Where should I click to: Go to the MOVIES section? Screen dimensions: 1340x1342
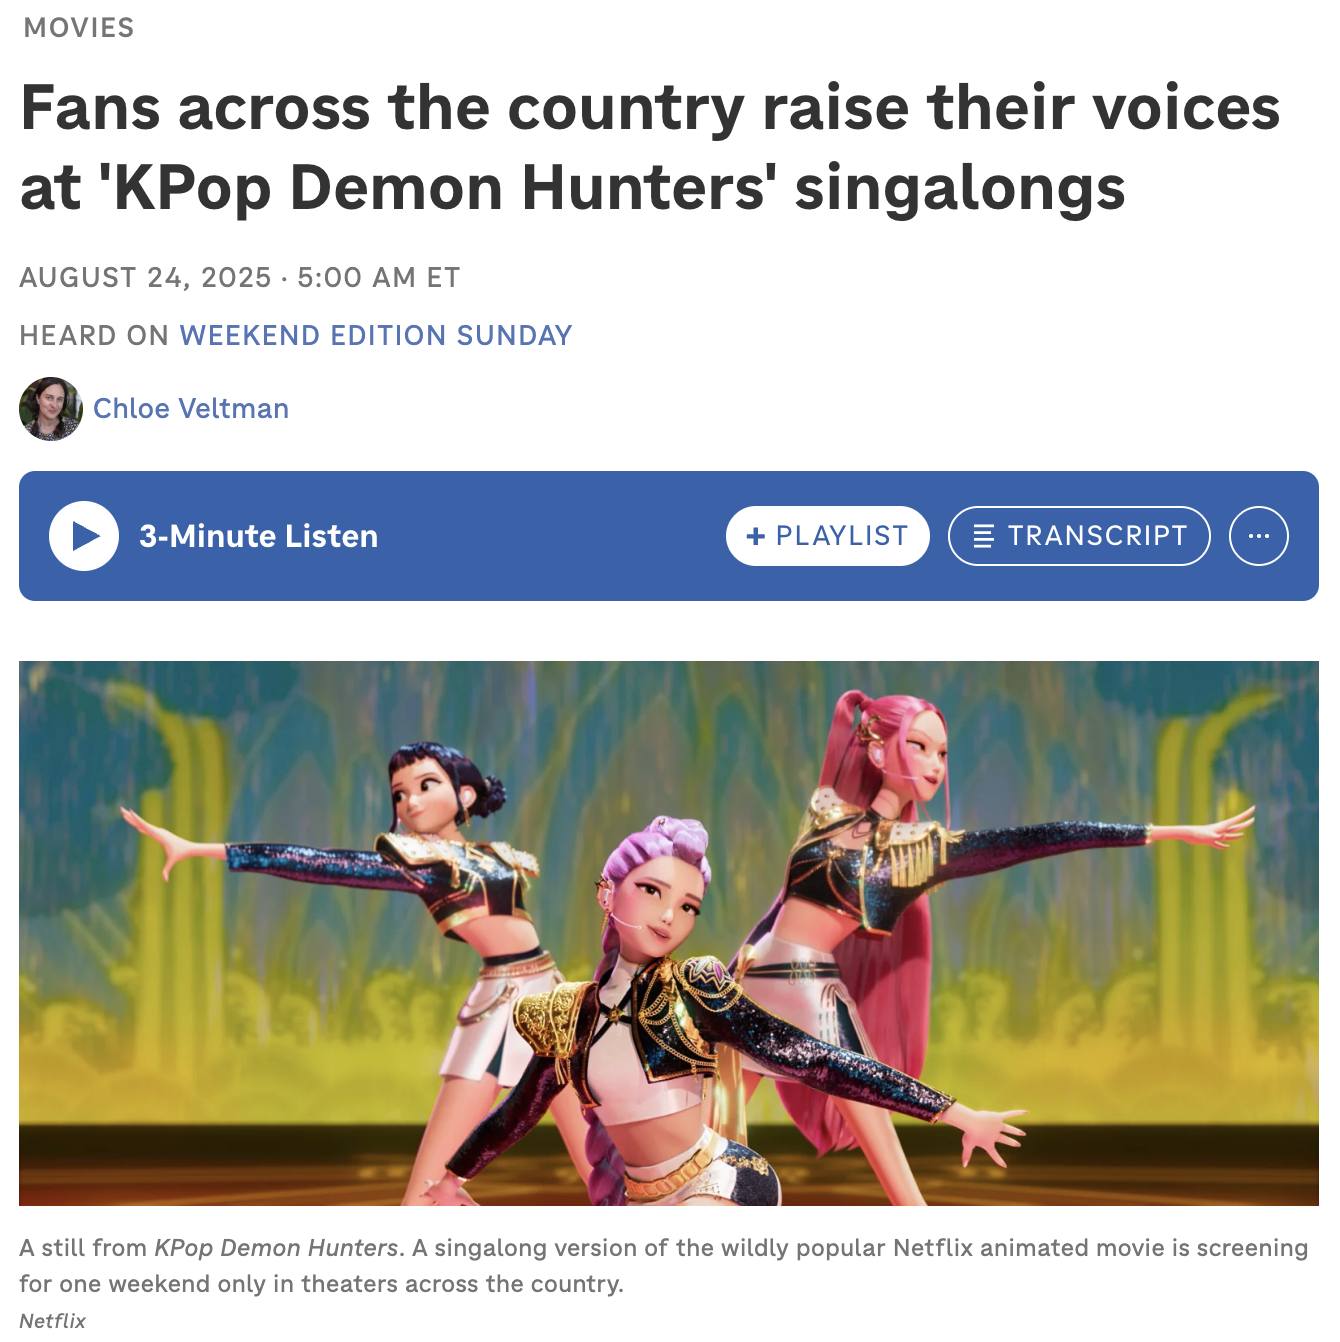point(79,28)
